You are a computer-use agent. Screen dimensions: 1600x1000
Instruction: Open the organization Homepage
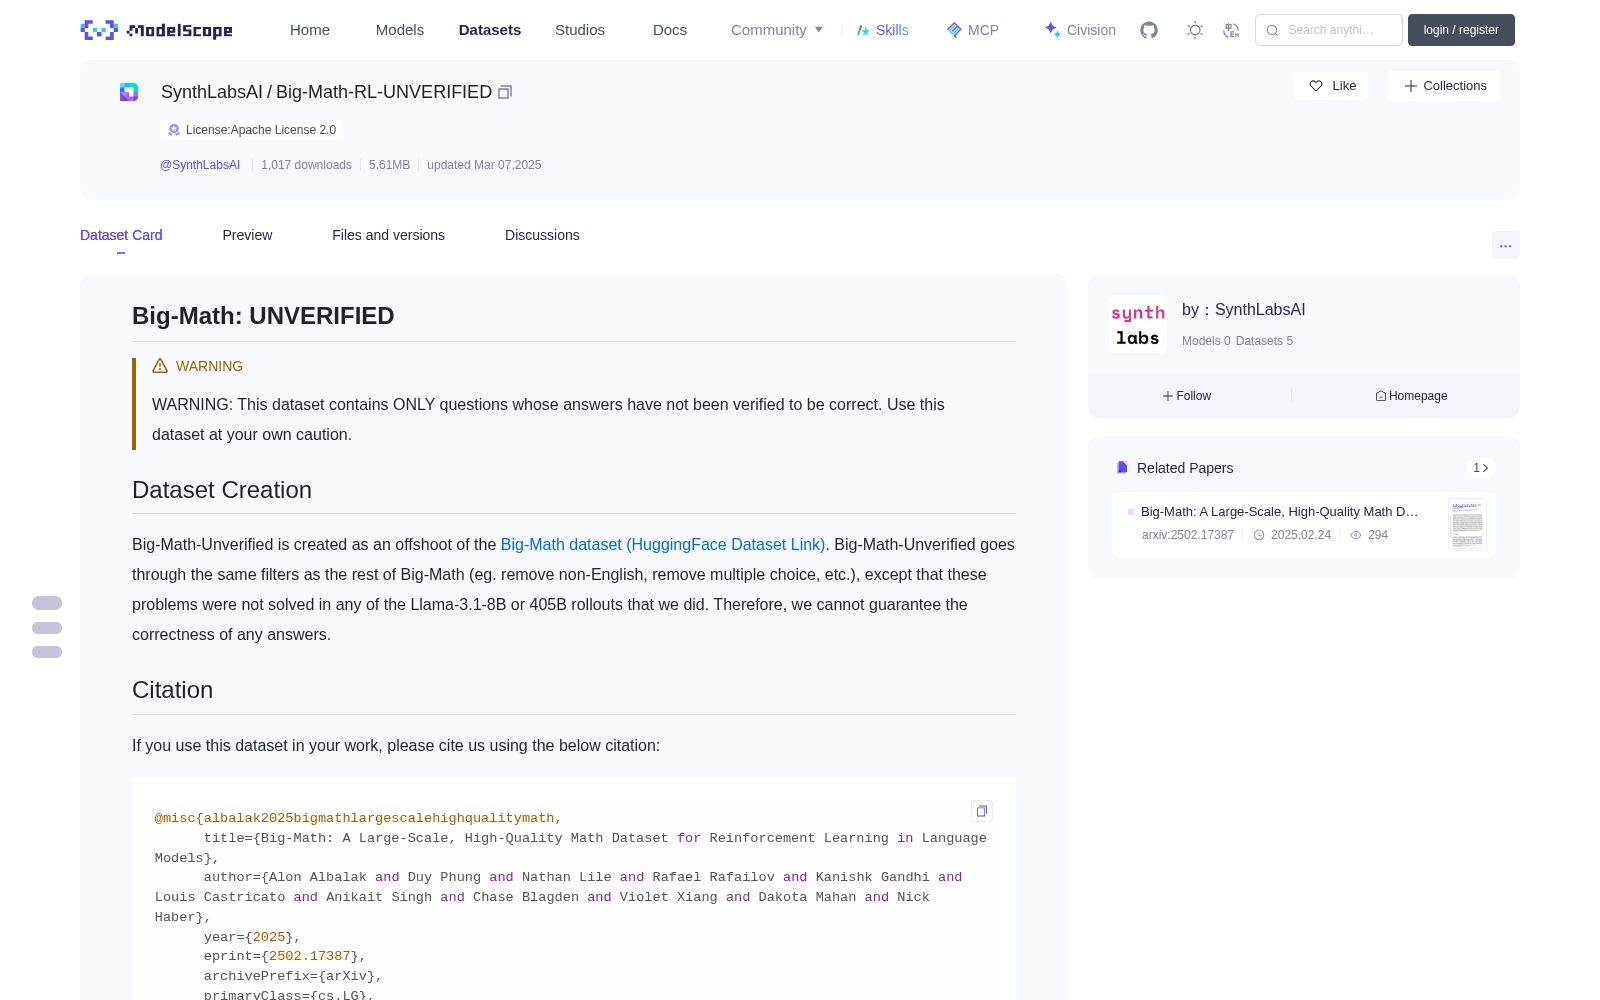click(x=1411, y=396)
